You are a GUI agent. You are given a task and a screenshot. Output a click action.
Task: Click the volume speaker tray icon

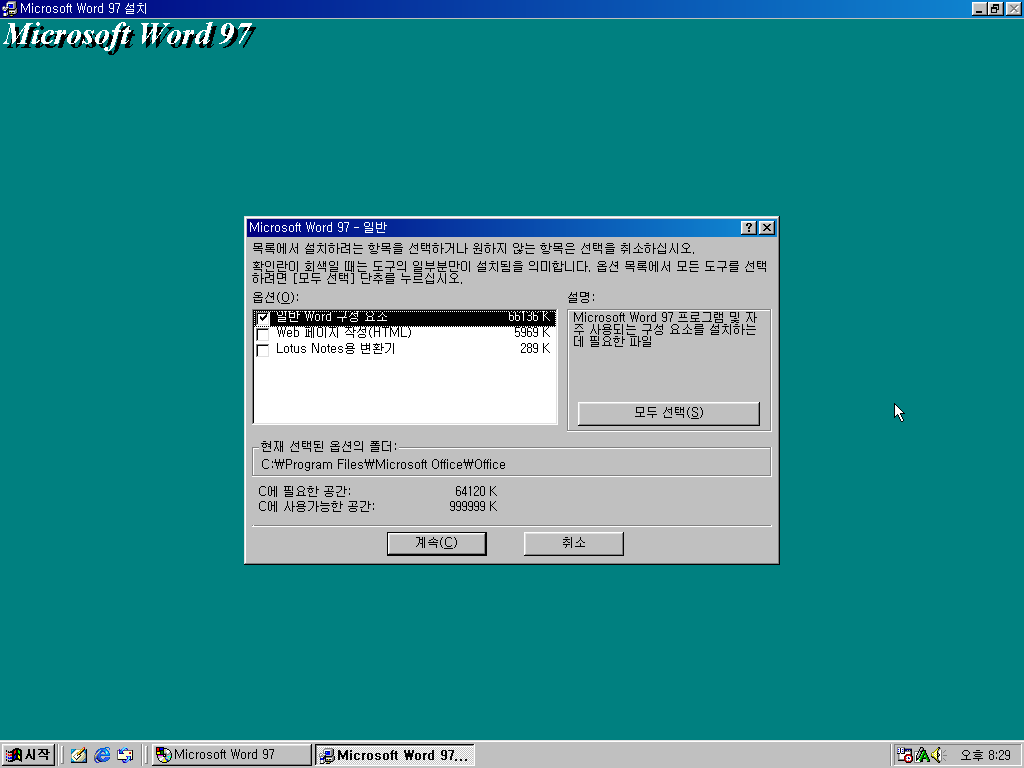click(x=938, y=755)
